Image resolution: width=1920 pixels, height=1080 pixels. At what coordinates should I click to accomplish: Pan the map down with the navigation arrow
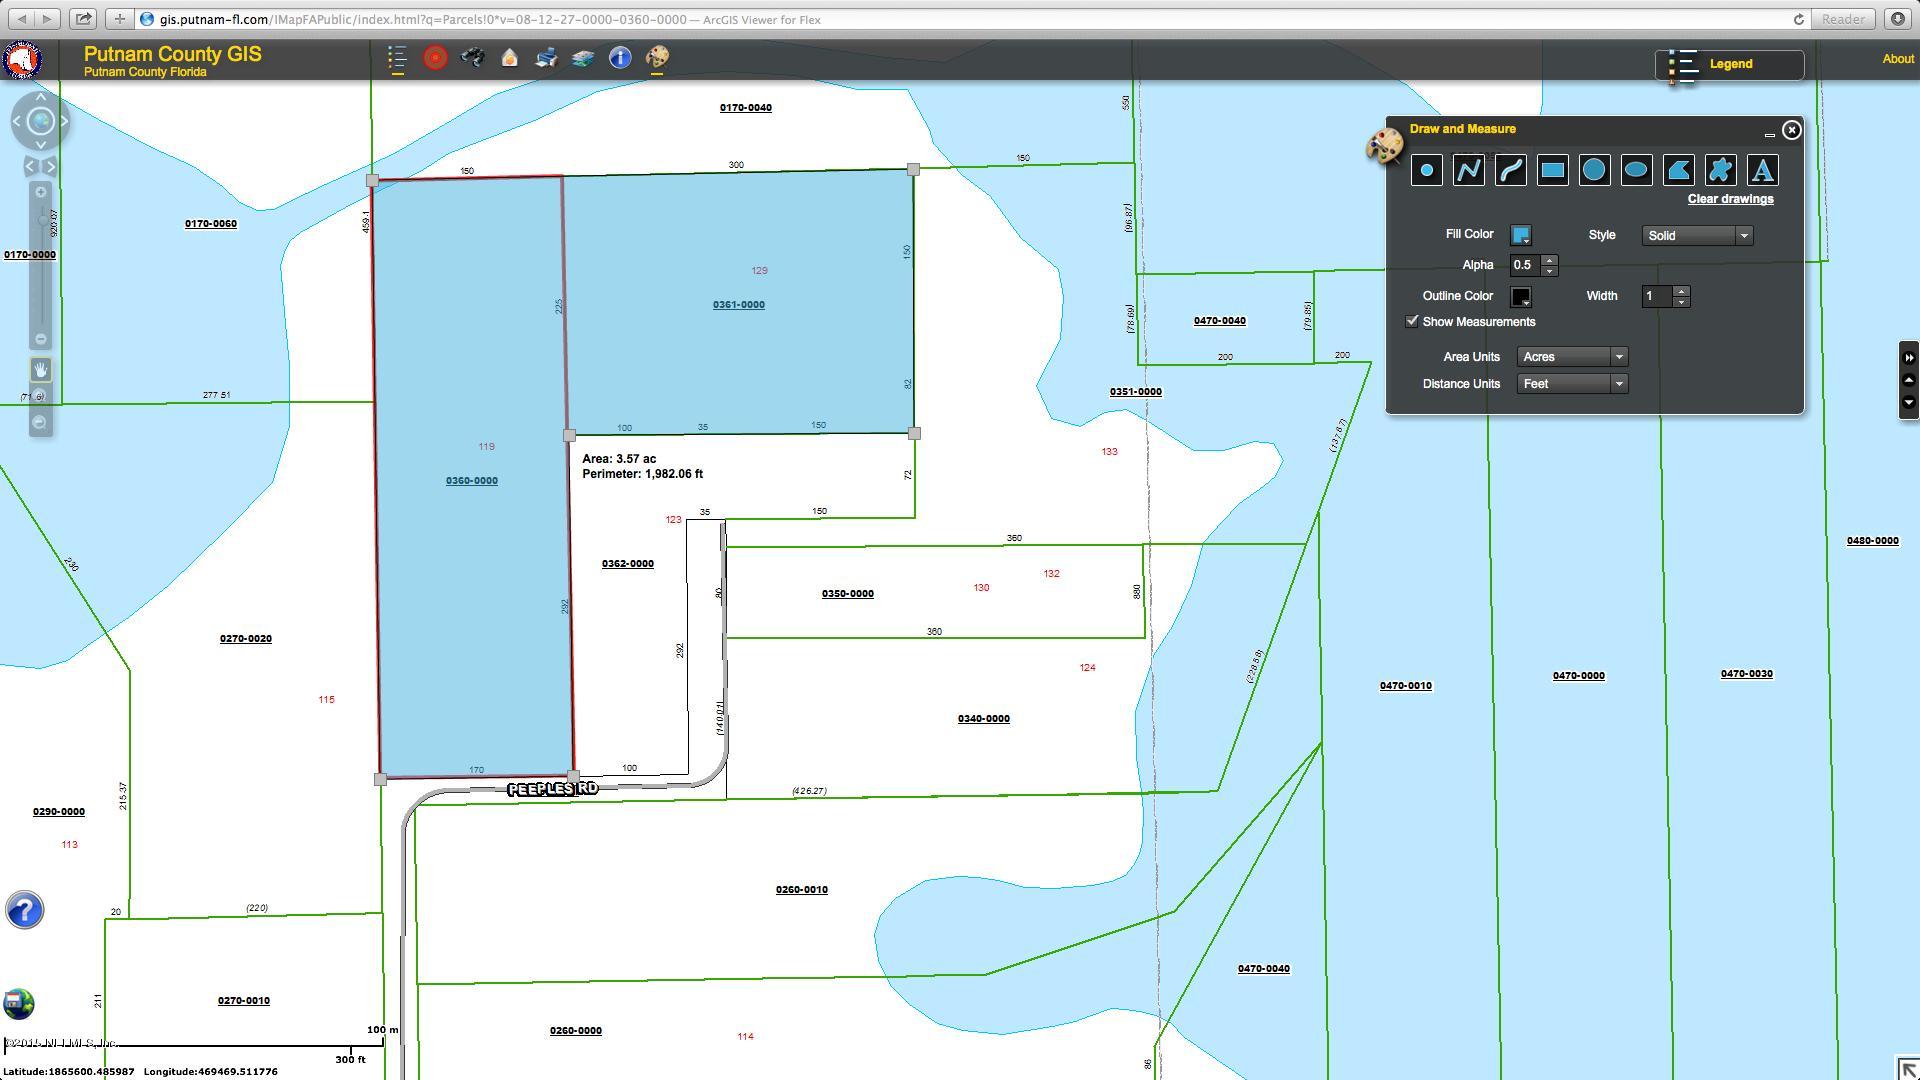[41, 145]
